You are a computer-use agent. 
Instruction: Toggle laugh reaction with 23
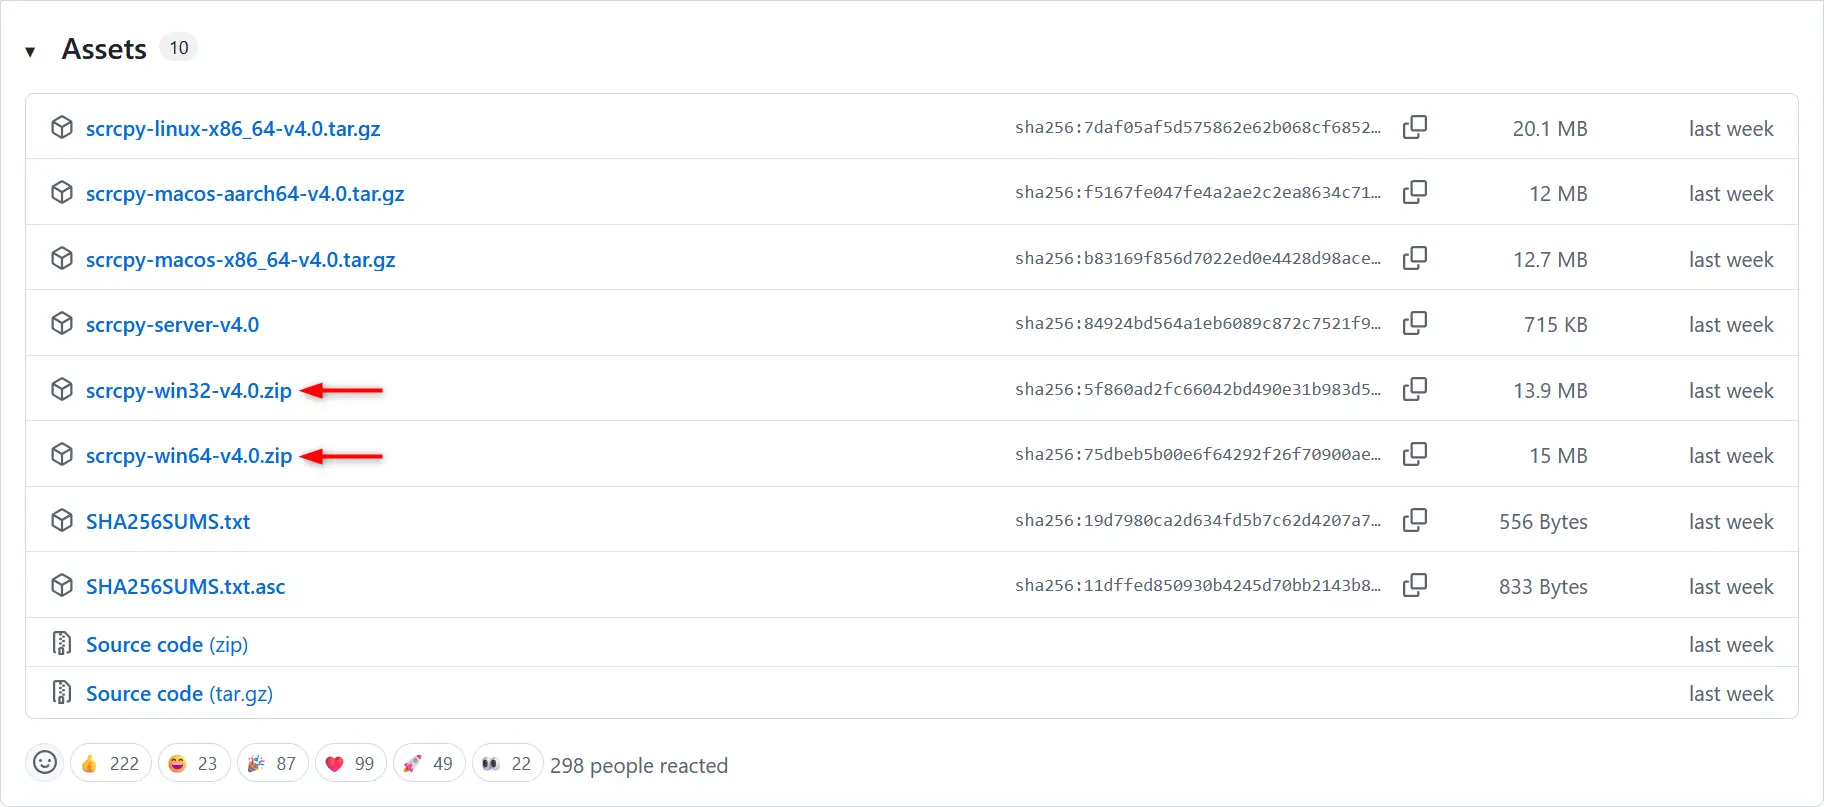[194, 763]
